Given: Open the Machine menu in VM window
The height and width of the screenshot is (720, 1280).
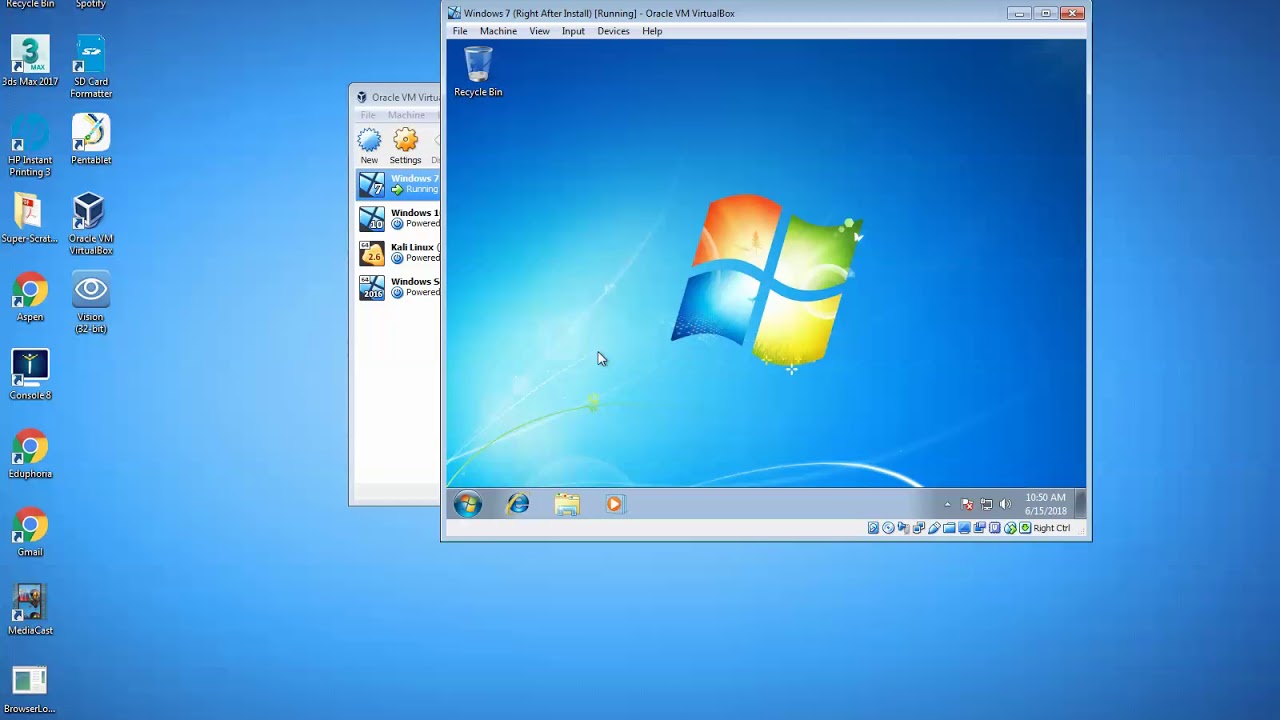Looking at the screenshot, I should point(498,31).
